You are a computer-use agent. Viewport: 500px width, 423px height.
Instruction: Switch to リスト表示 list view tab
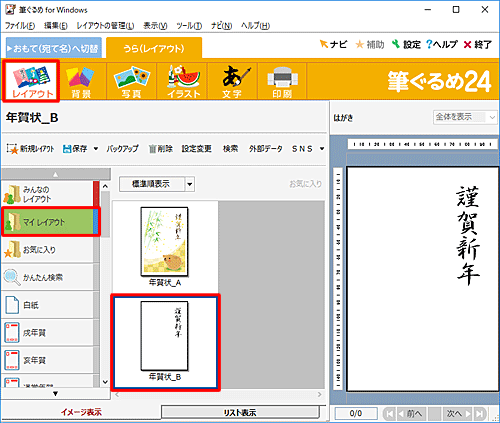click(240, 413)
